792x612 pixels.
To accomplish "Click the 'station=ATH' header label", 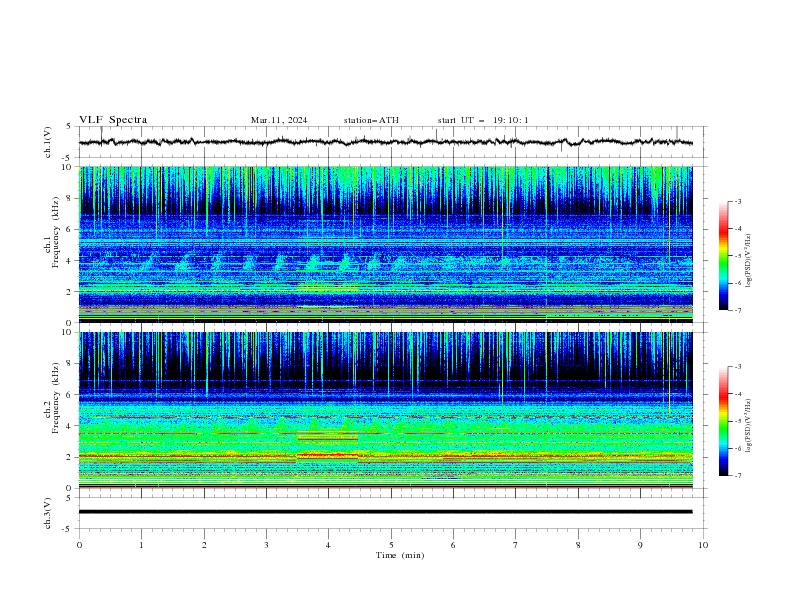I will (x=371, y=120).
